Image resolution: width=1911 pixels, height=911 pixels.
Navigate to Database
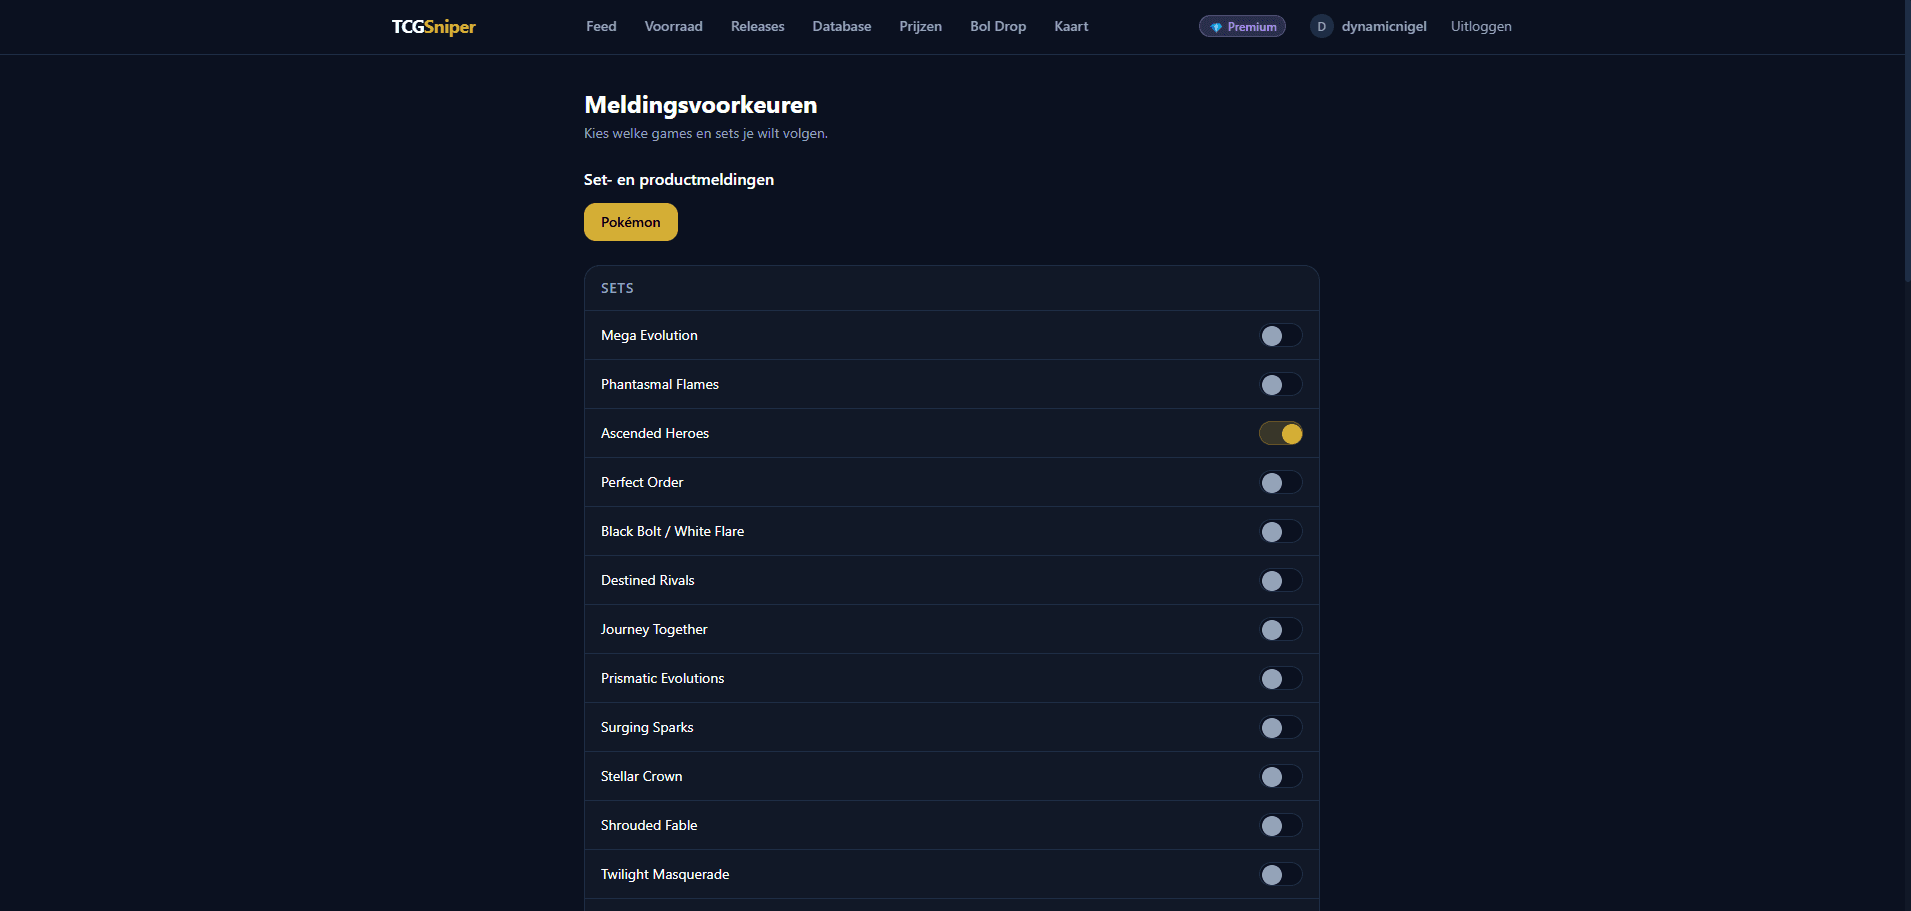(x=841, y=27)
